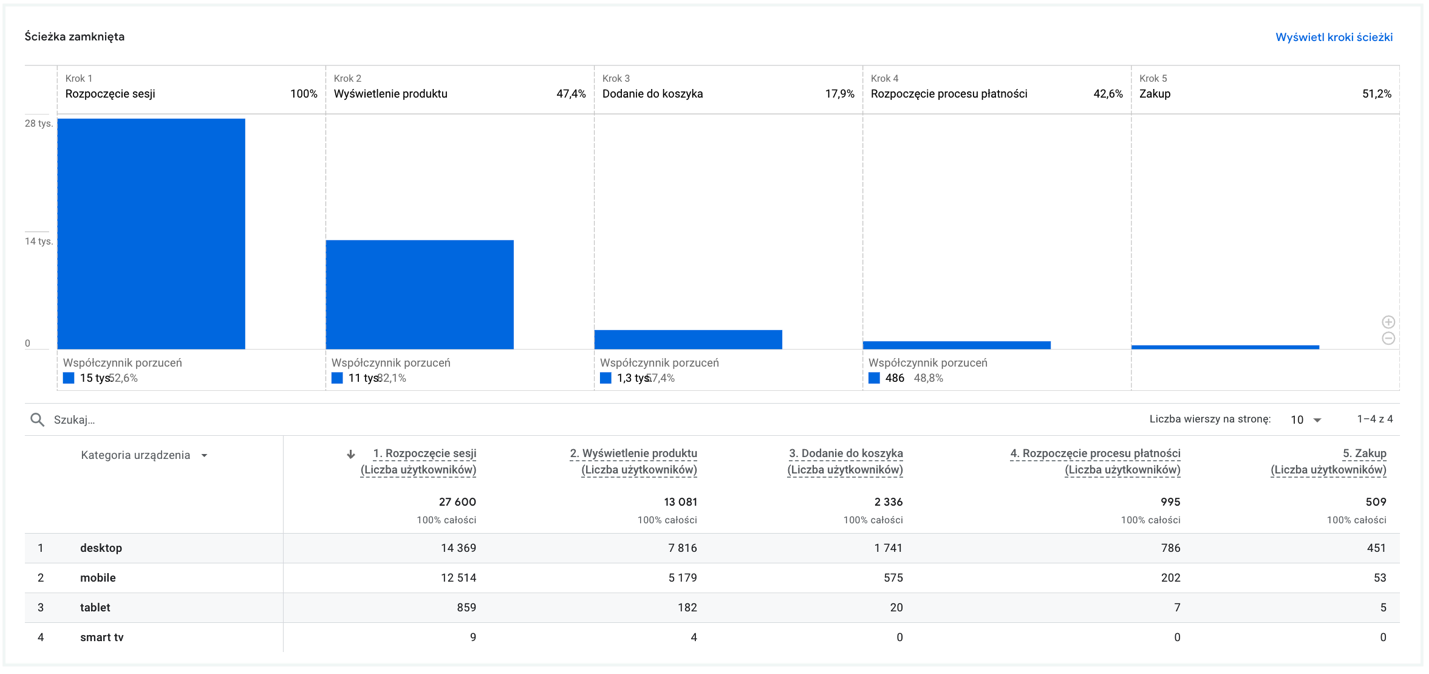Click the search magnifier icon

tap(37, 420)
